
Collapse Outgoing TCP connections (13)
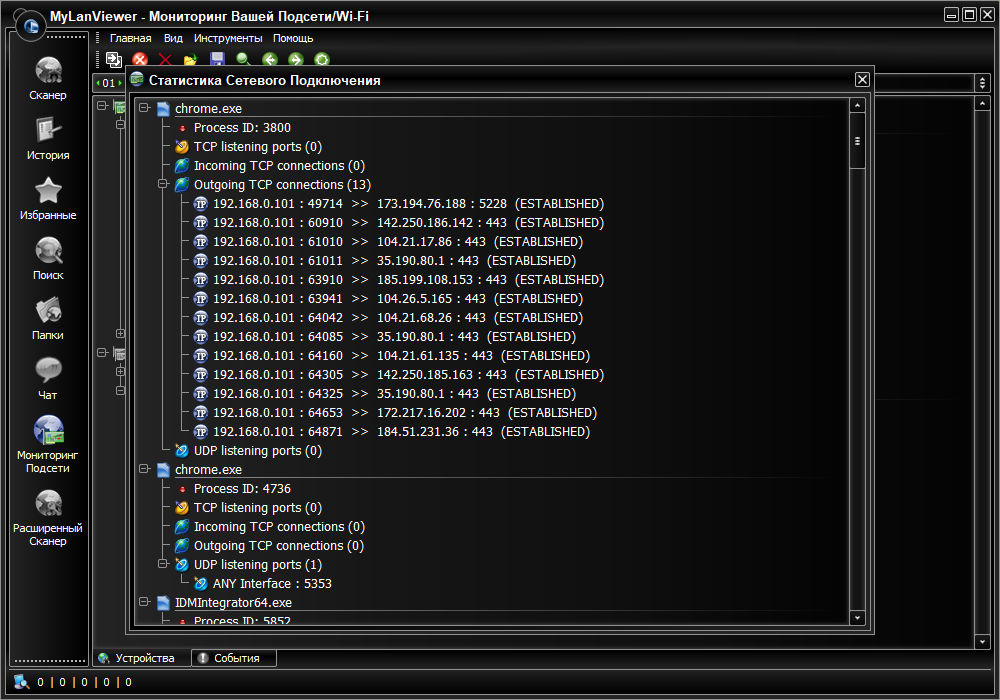click(163, 184)
